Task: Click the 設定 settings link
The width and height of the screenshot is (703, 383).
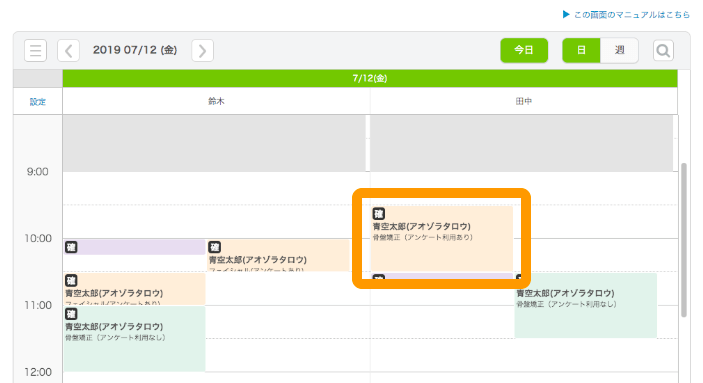Action: (38, 102)
